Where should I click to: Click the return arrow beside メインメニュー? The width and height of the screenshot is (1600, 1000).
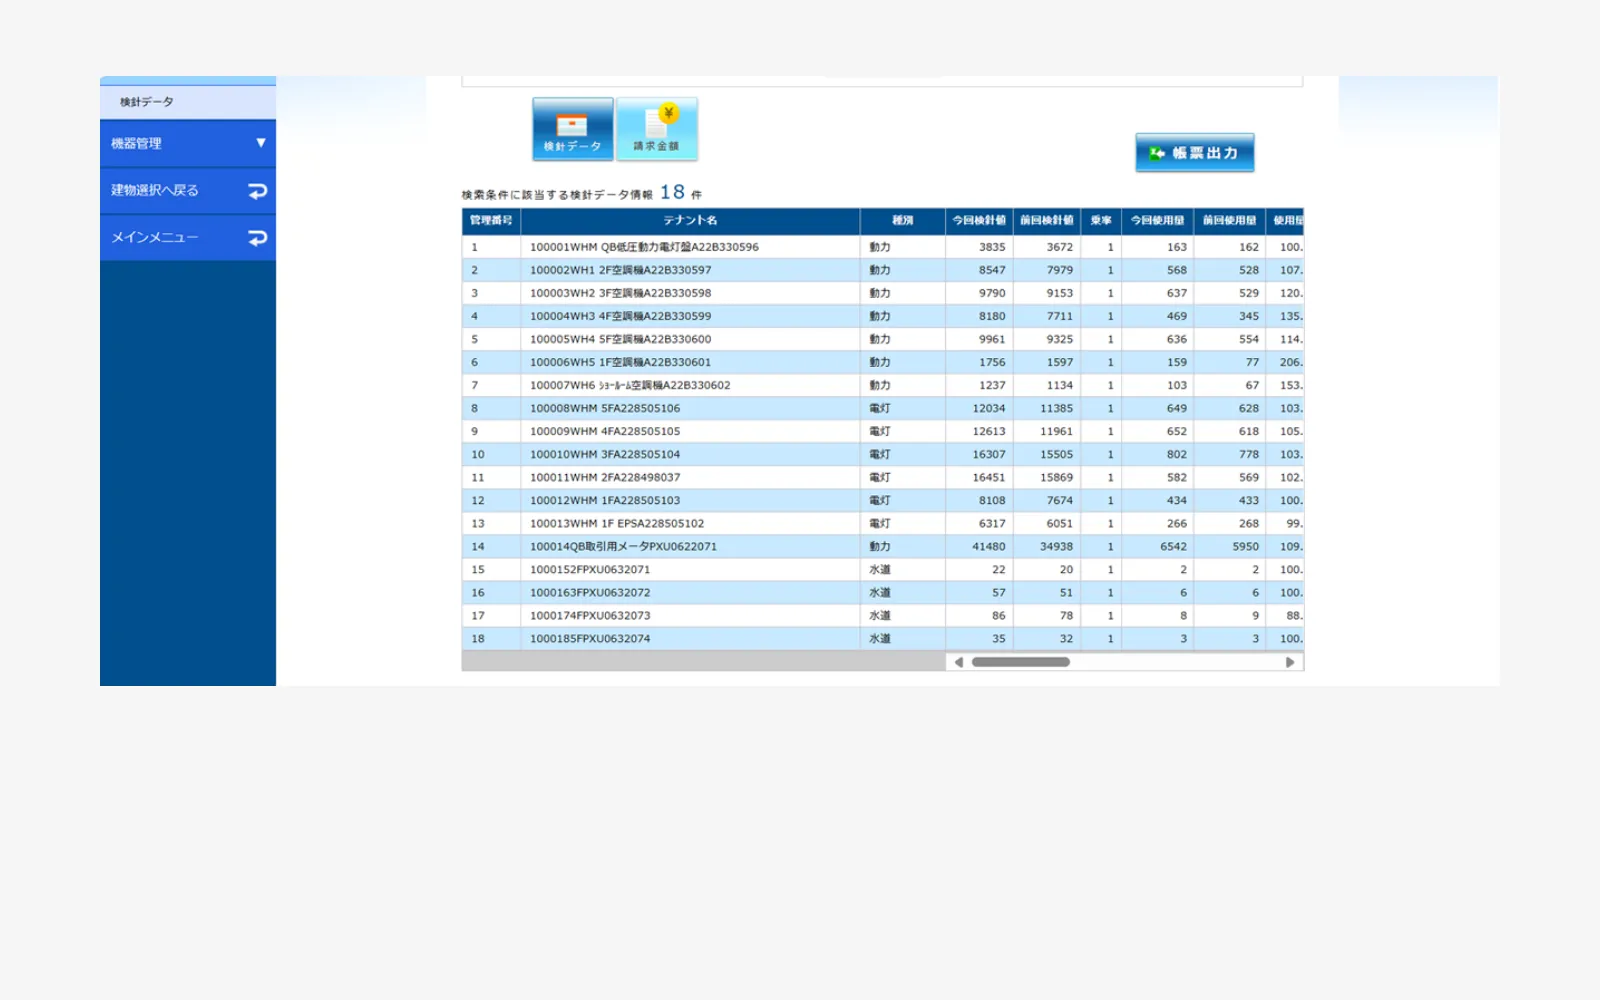[257, 238]
